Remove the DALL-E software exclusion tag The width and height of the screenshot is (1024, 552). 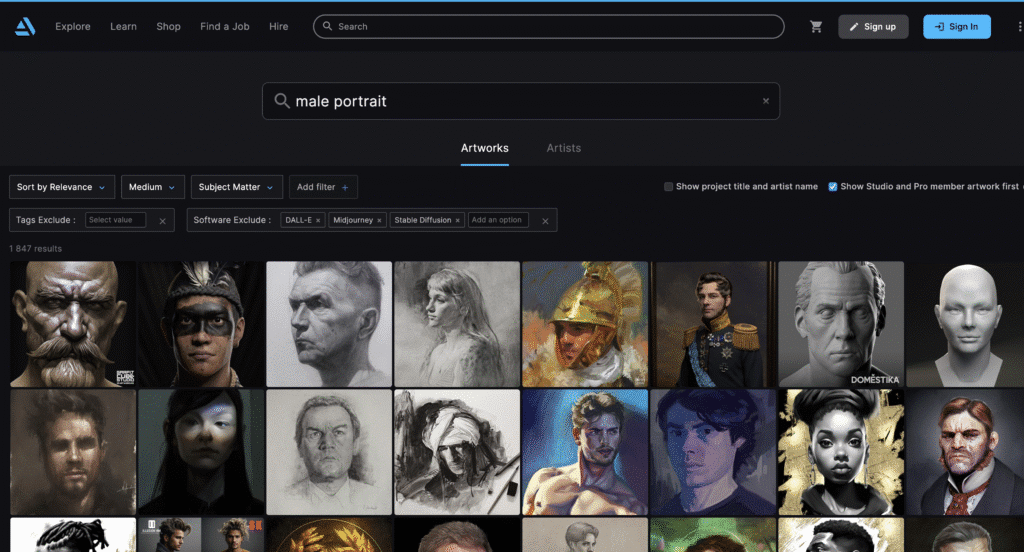[x=318, y=220]
